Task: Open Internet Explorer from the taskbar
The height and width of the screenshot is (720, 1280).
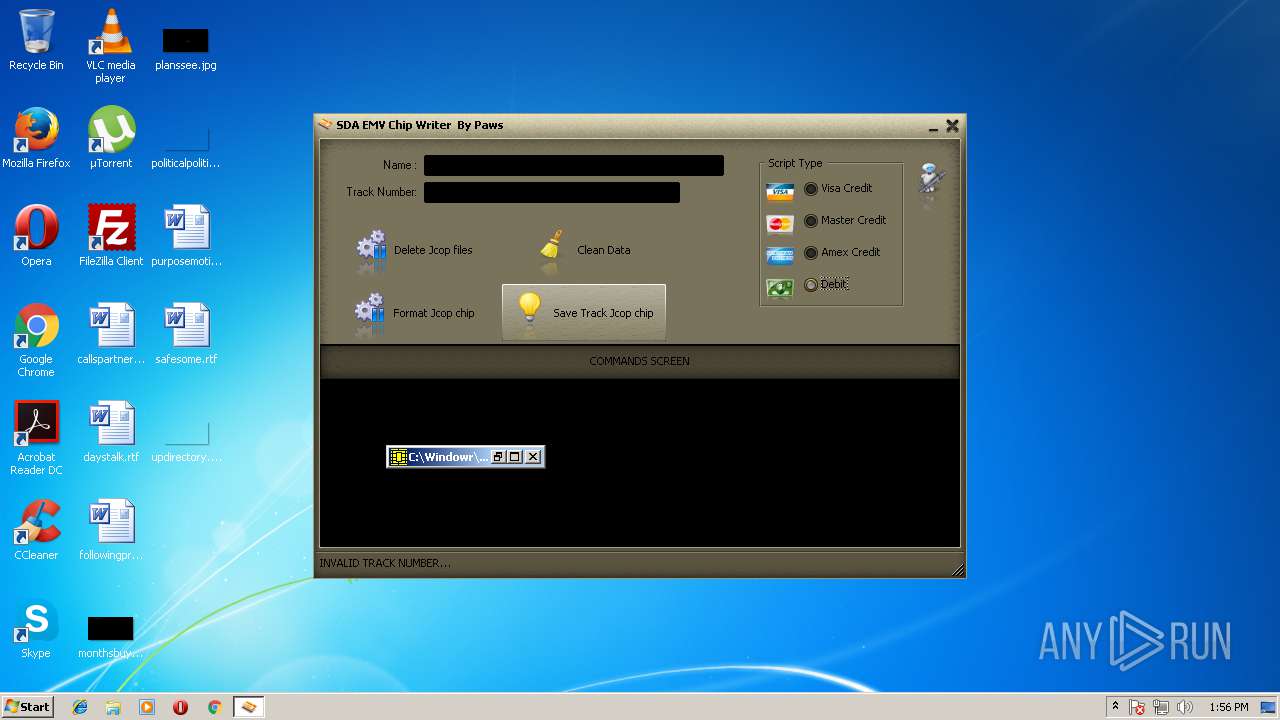Action: pos(80,707)
